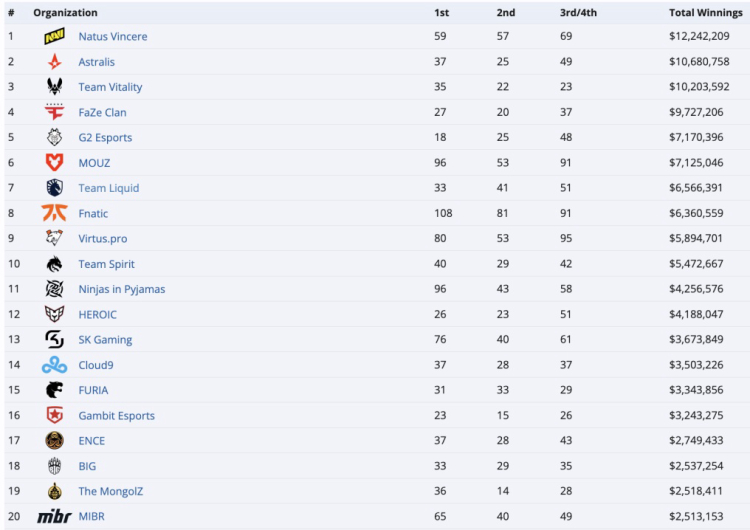Open the Team Vitality link
Screen dimensions: 750x530
click(110, 87)
